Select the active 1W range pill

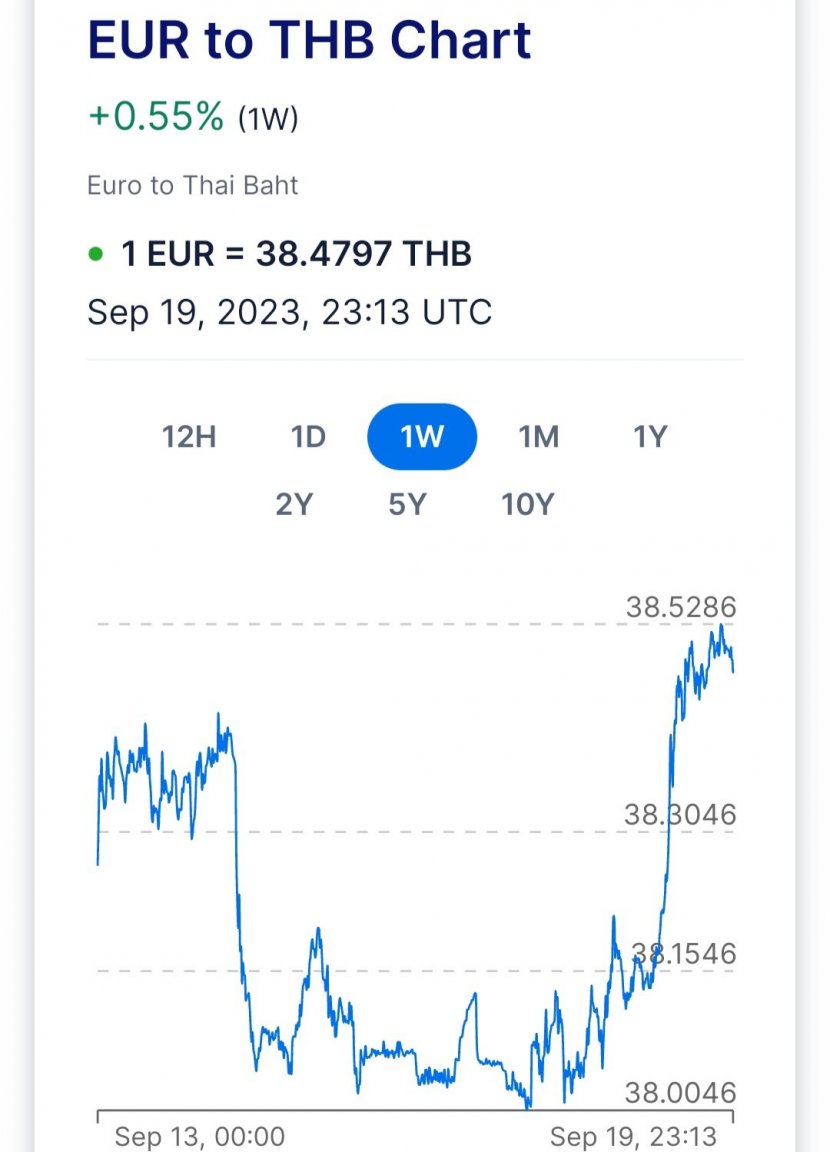click(422, 437)
